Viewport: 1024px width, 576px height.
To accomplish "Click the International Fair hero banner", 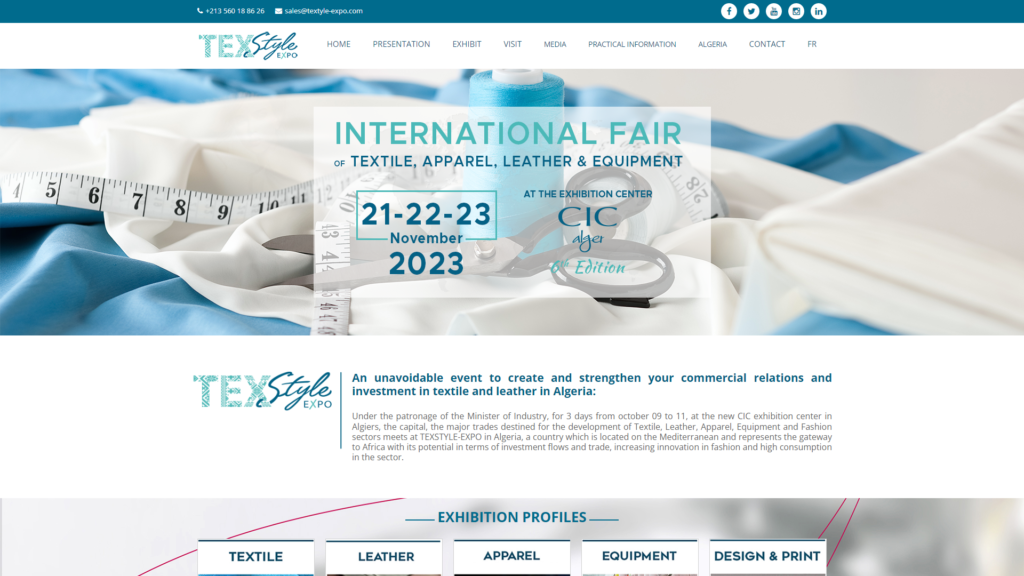I will click(512, 202).
